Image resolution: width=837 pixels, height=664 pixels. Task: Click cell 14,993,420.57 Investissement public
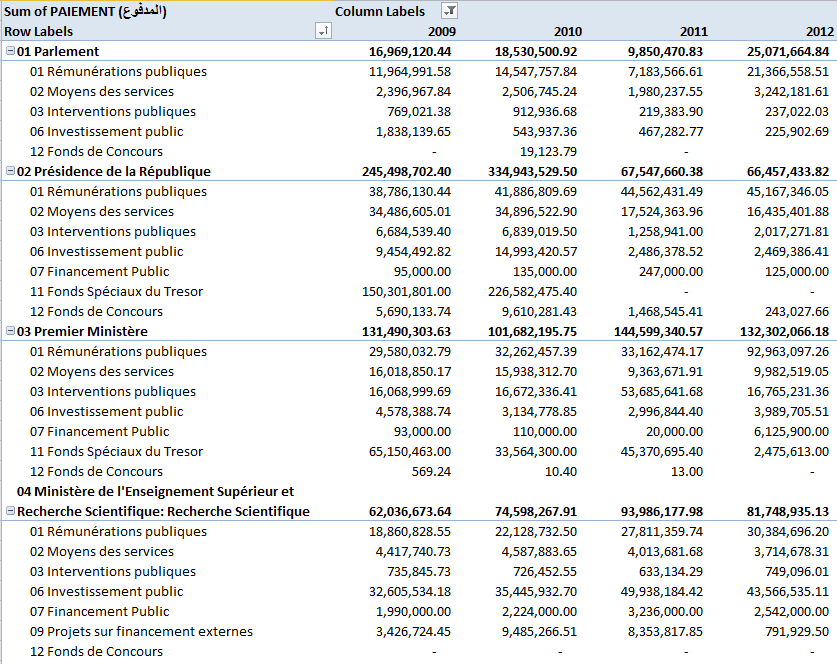(x=536, y=252)
